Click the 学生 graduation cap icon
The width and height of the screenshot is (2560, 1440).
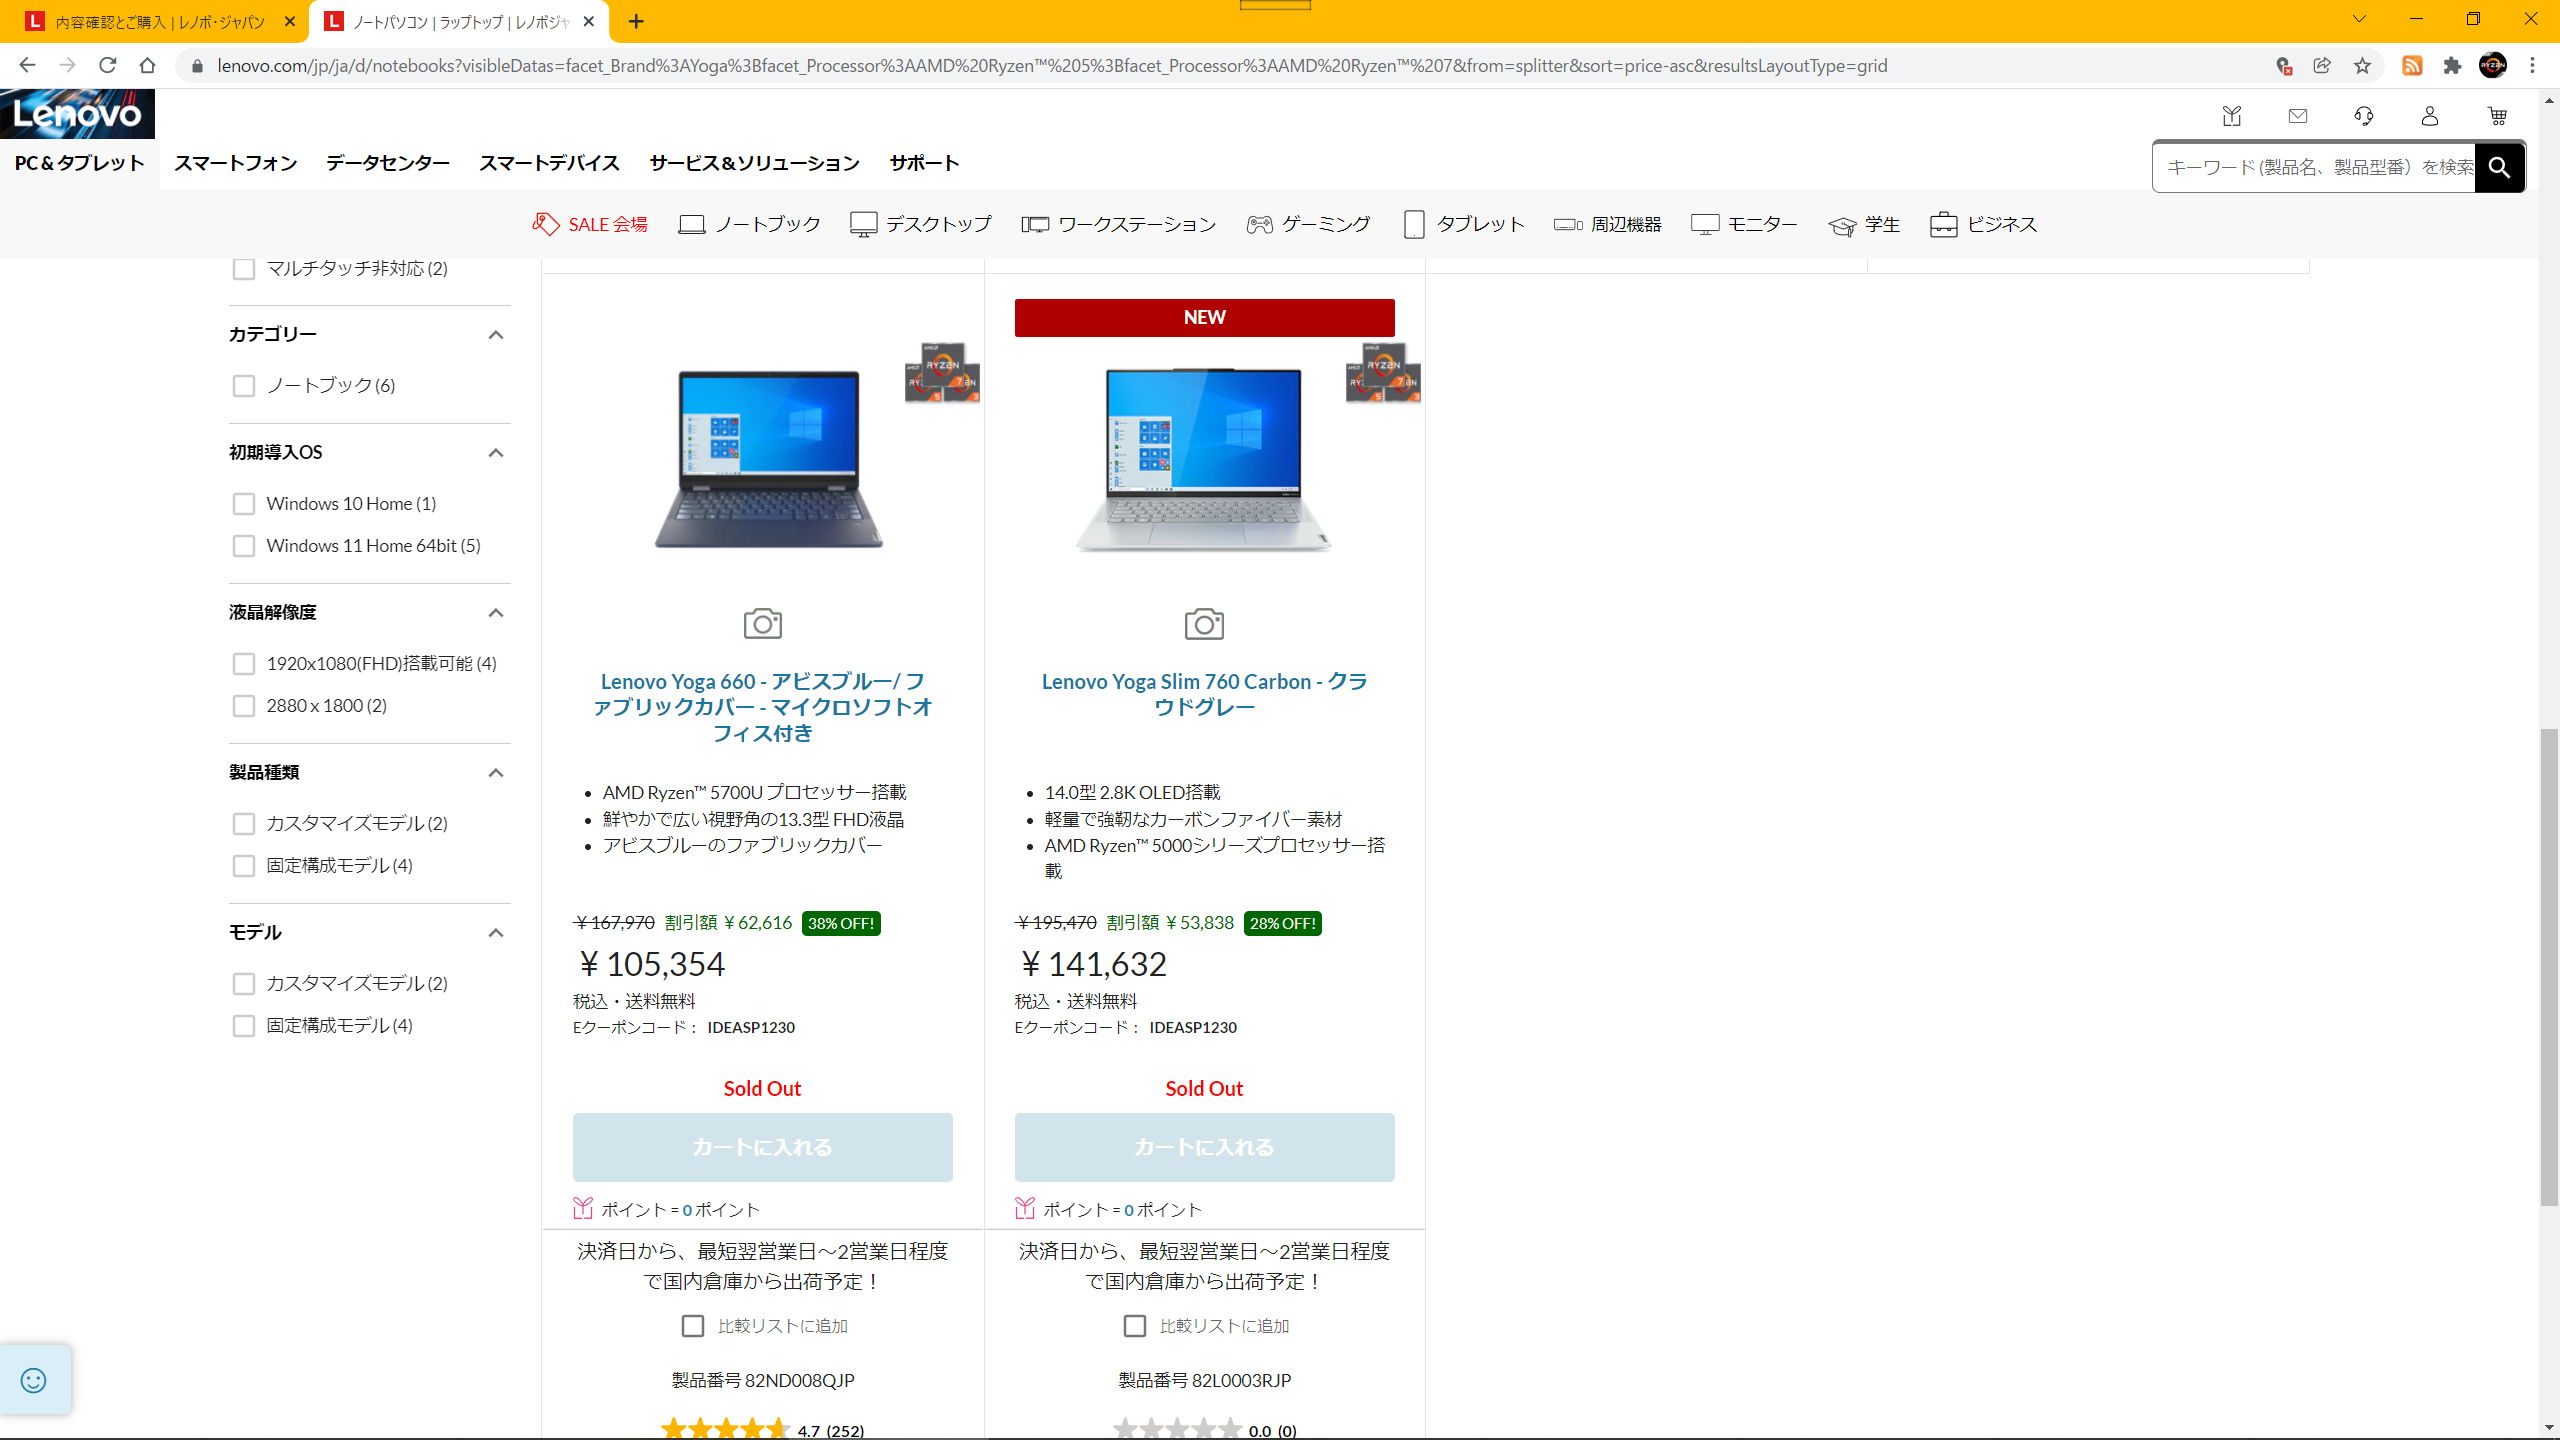point(1842,226)
